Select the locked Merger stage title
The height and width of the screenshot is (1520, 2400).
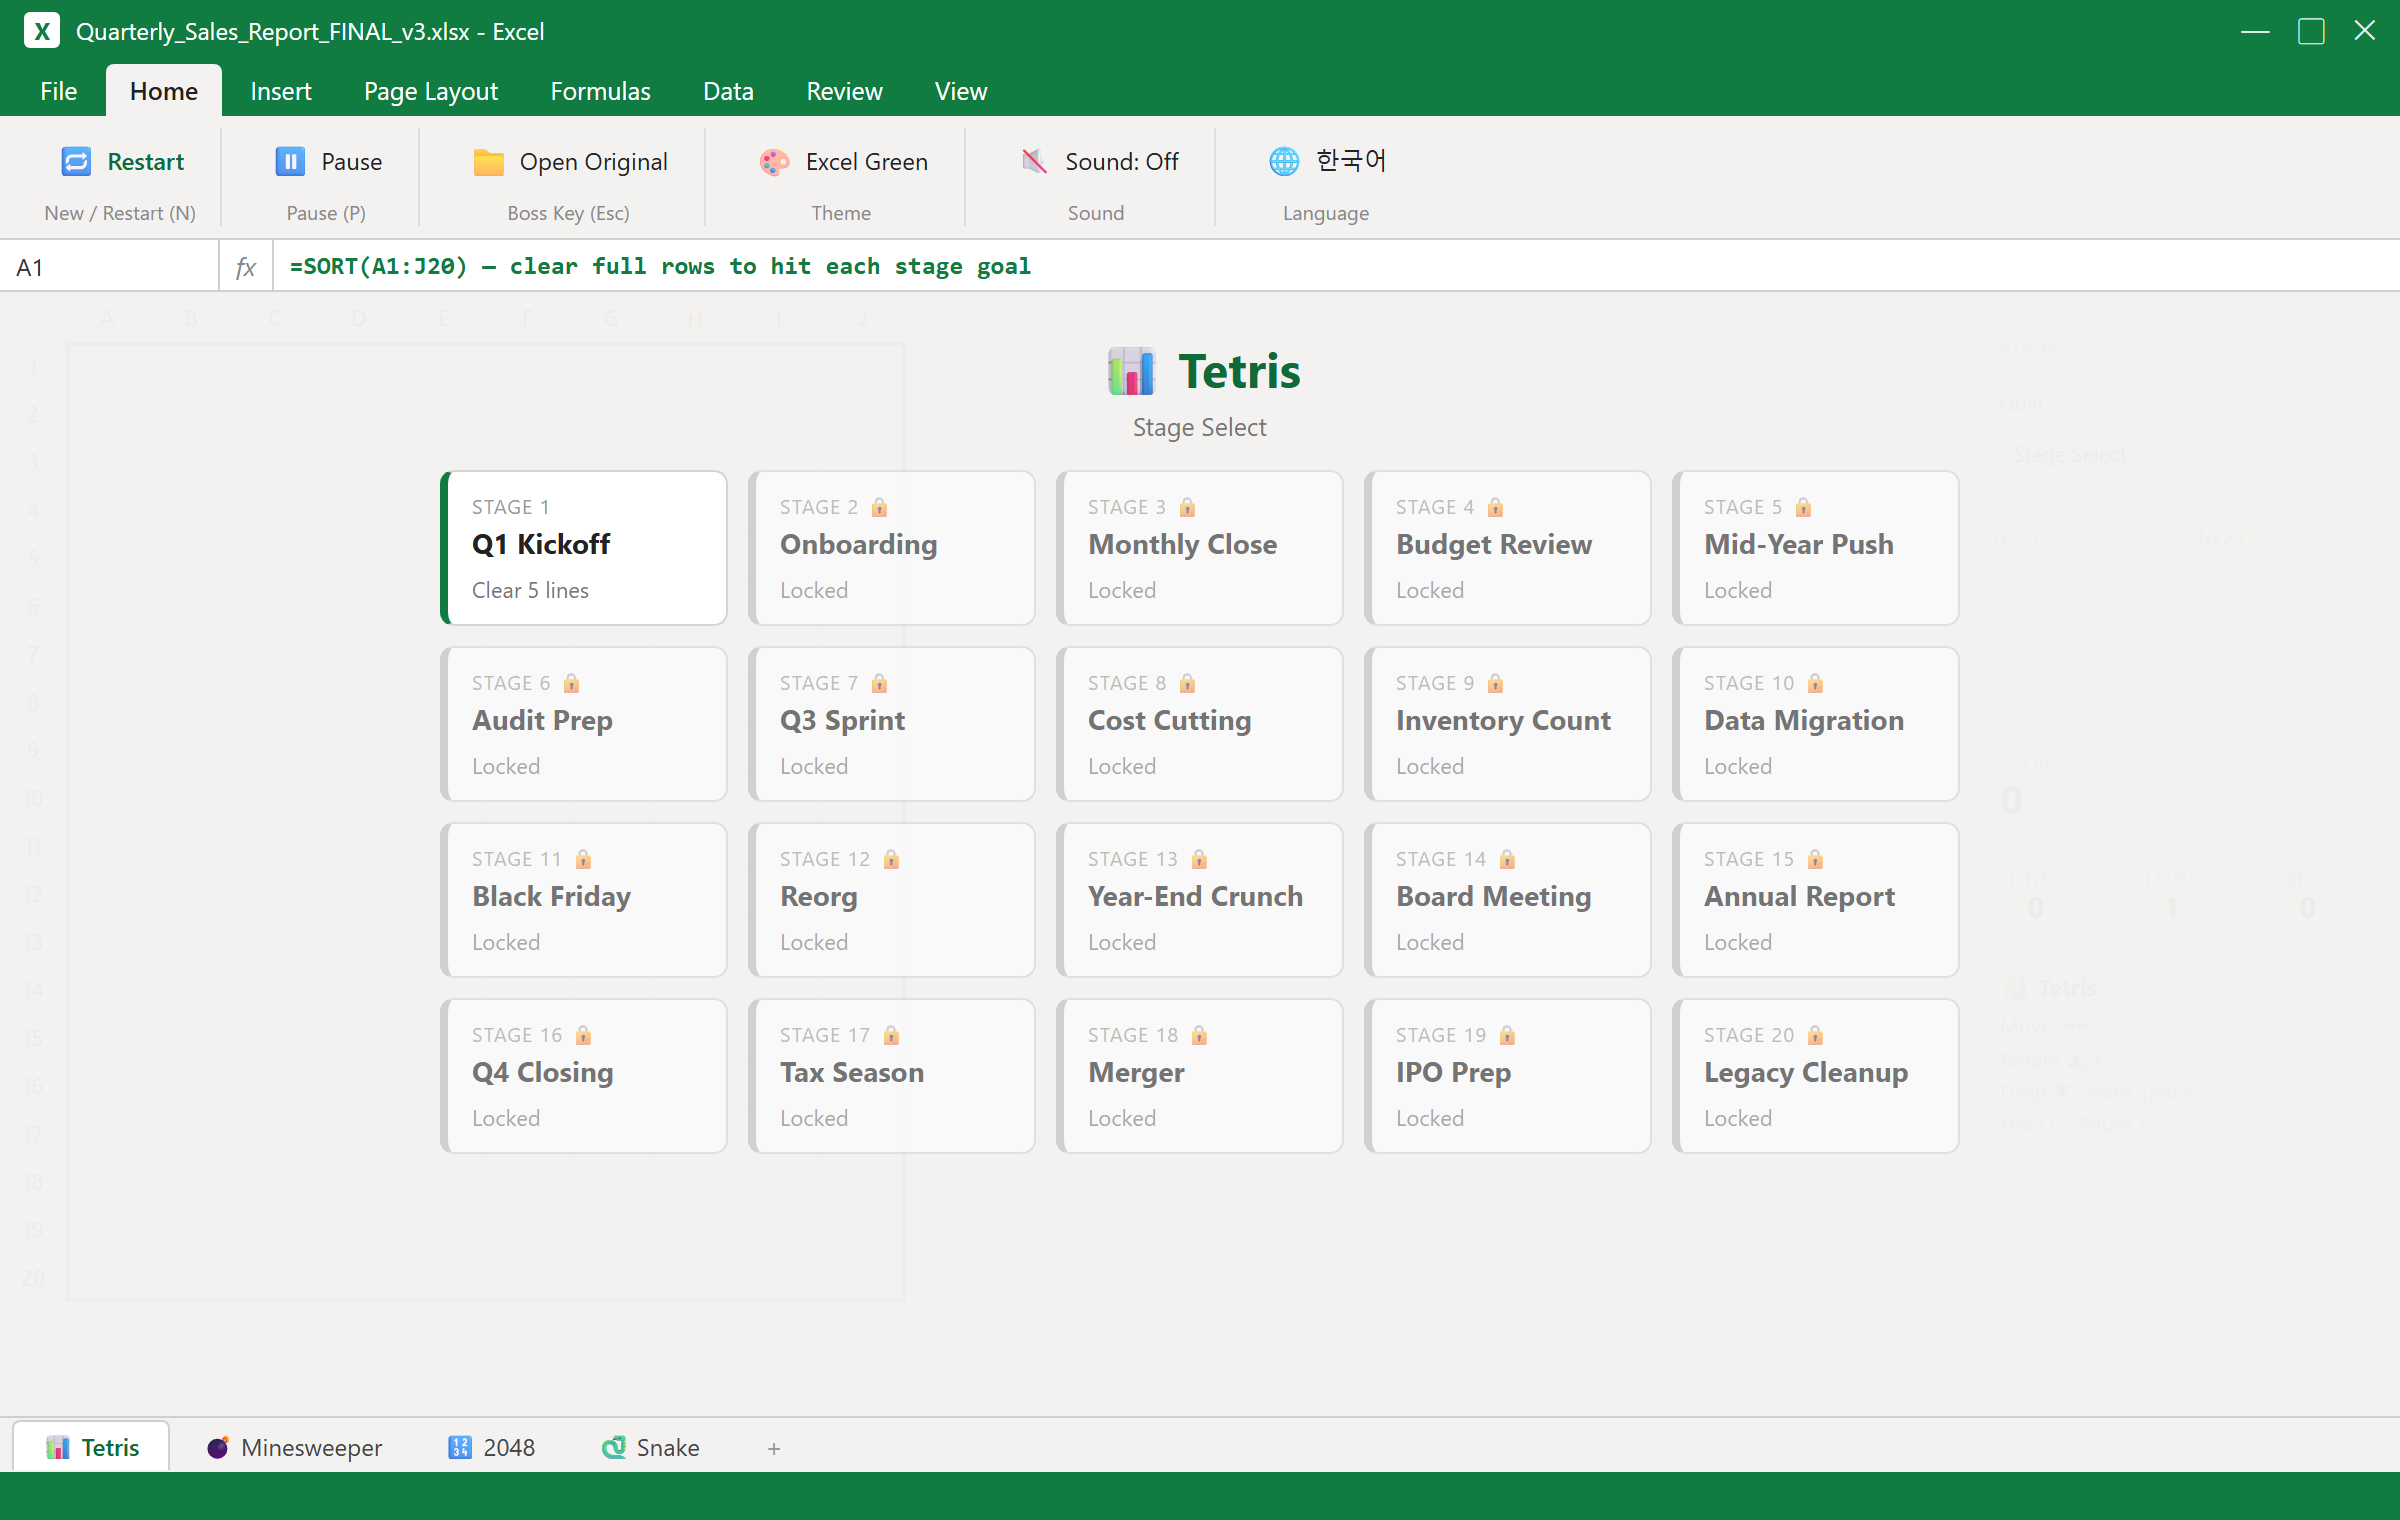pos(1136,1072)
